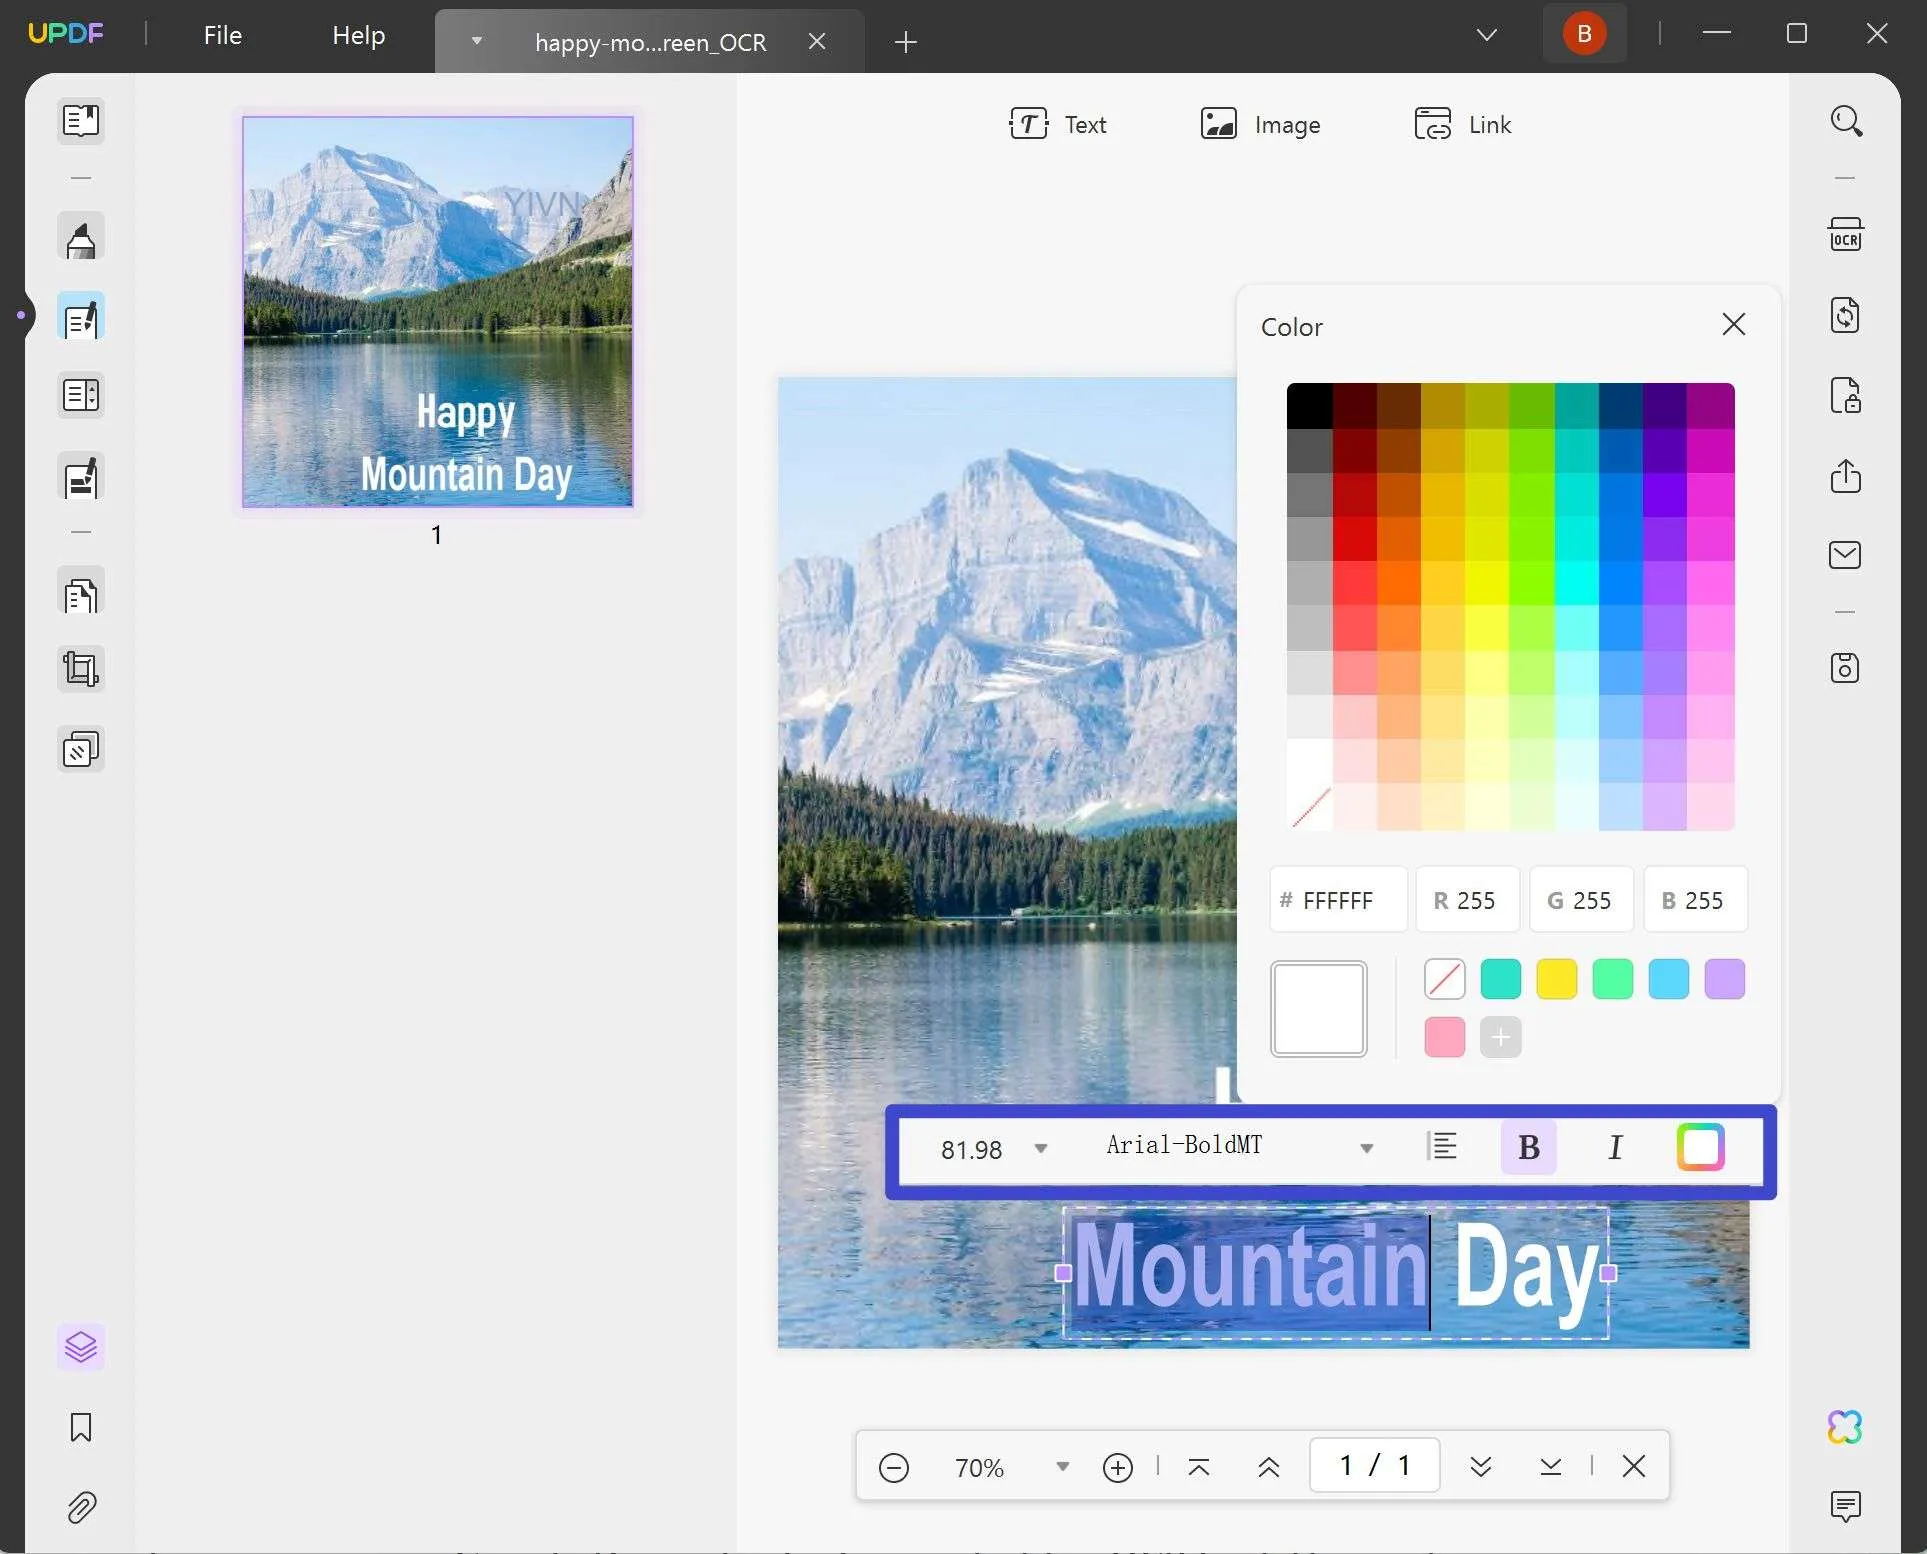Viewport: 1927px width, 1554px height.
Task: Select the Protect PDF lock icon
Action: pos(1845,396)
